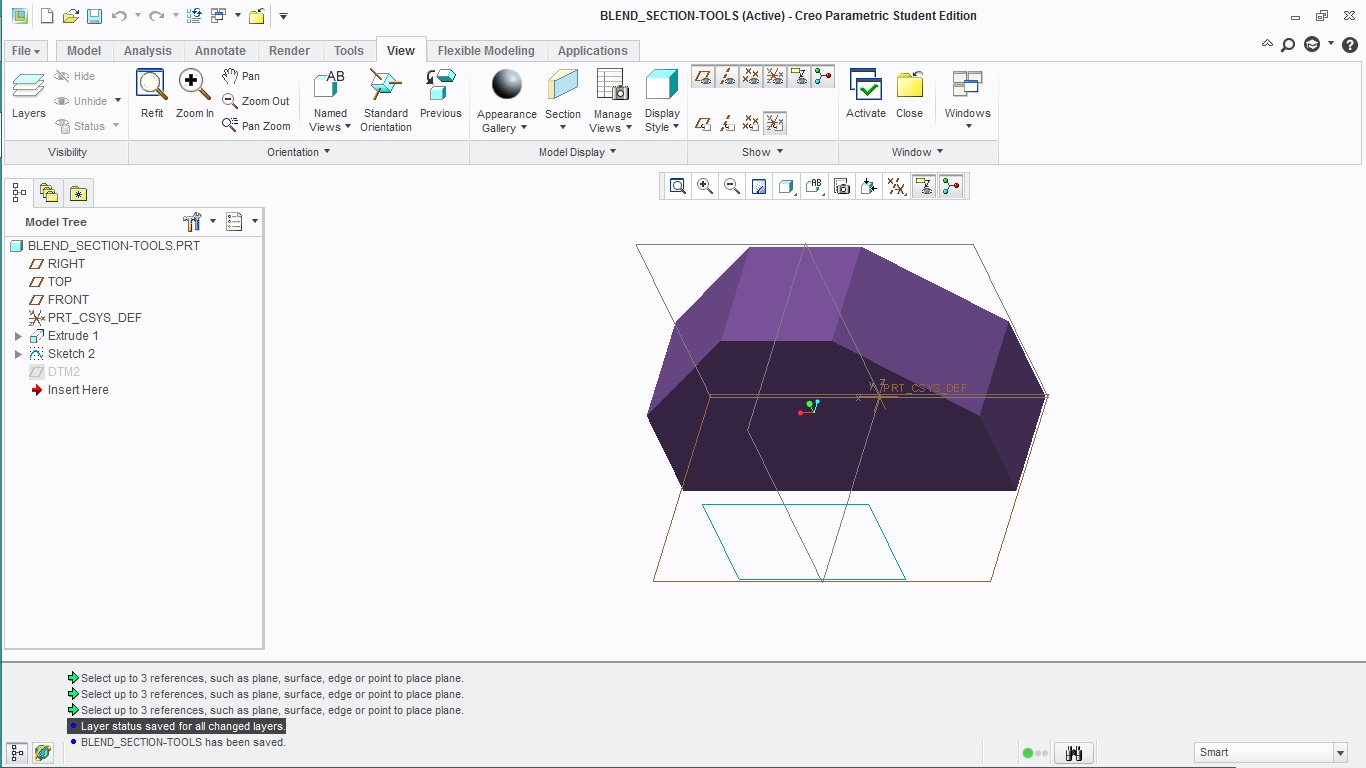Open Folder Browser tab in navigator
The image size is (1366, 768).
(49, 193)
